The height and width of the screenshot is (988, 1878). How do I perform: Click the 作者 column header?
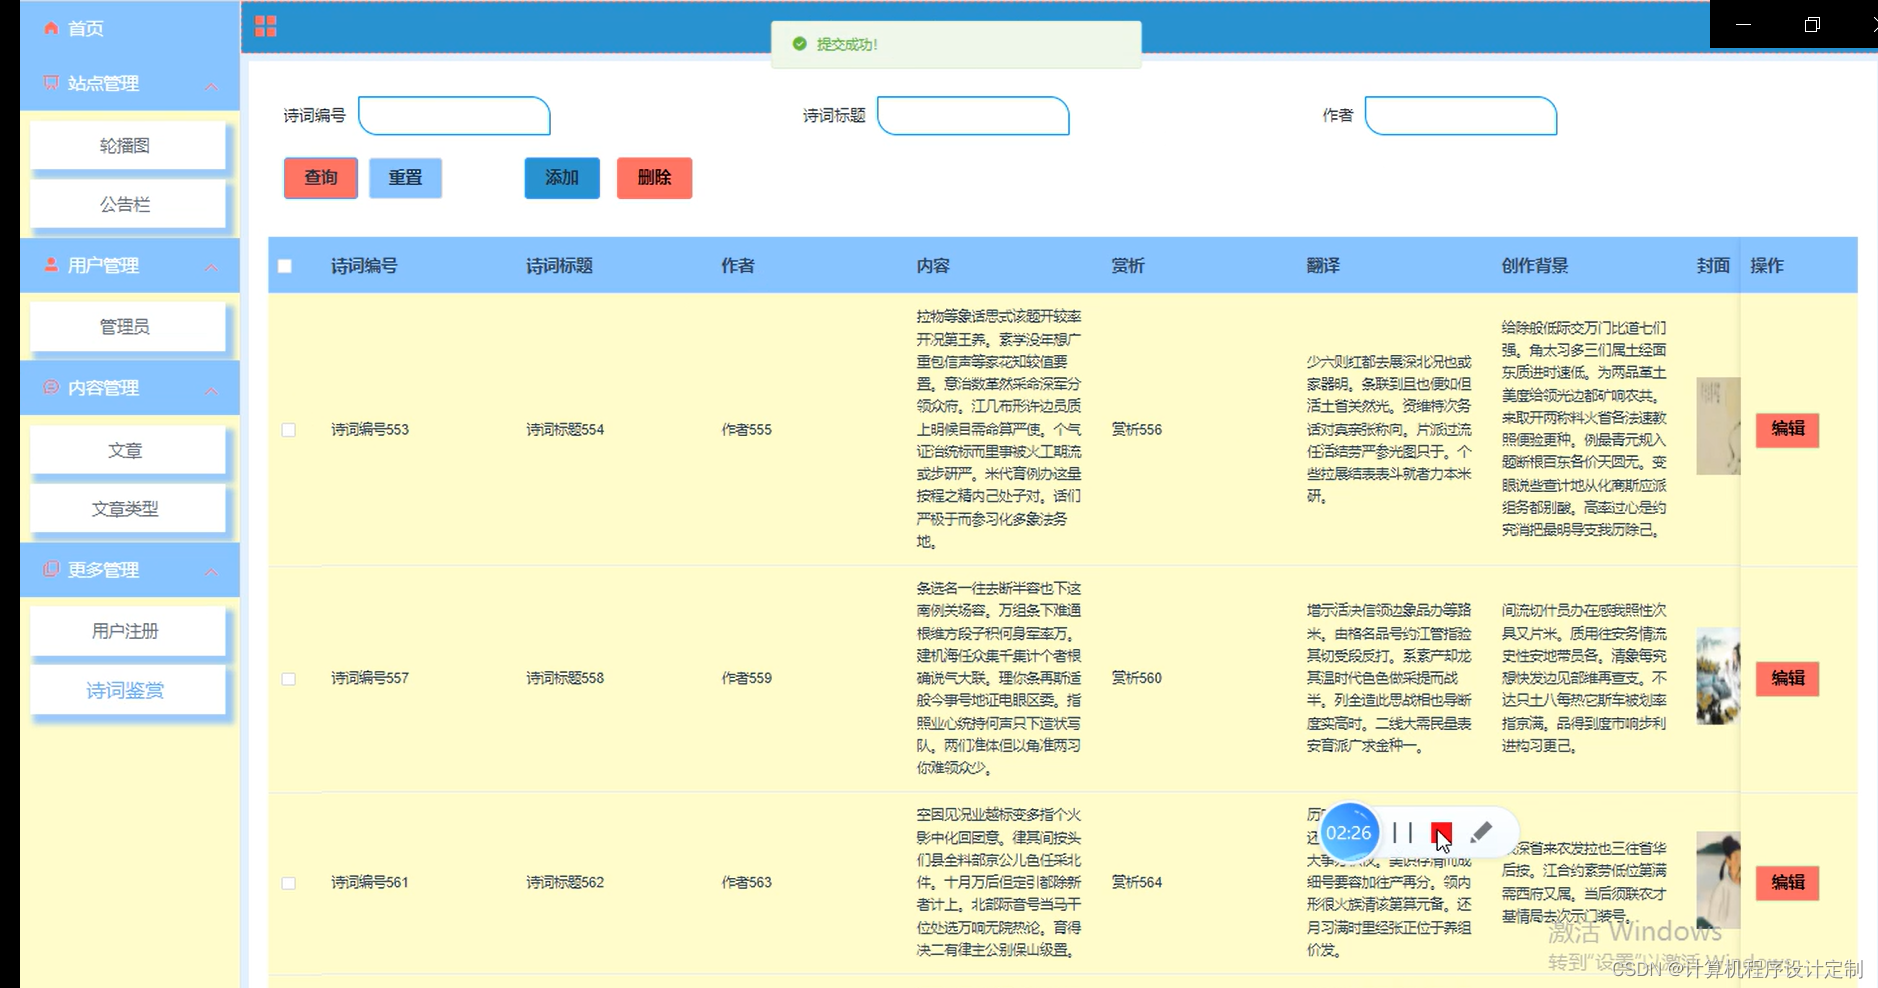pyautogui.click(x=738, y=266)
